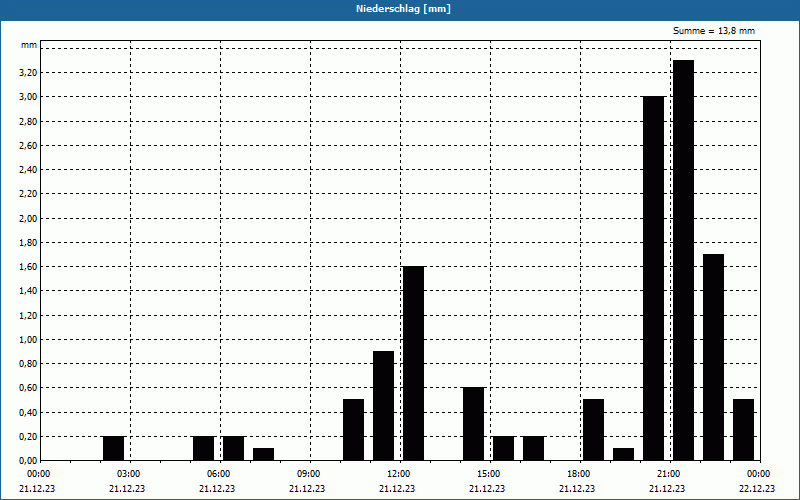Select the 1,20 y-axis value
The height and width of the screenshot is (500, 800).
click(x=28, y=315)
